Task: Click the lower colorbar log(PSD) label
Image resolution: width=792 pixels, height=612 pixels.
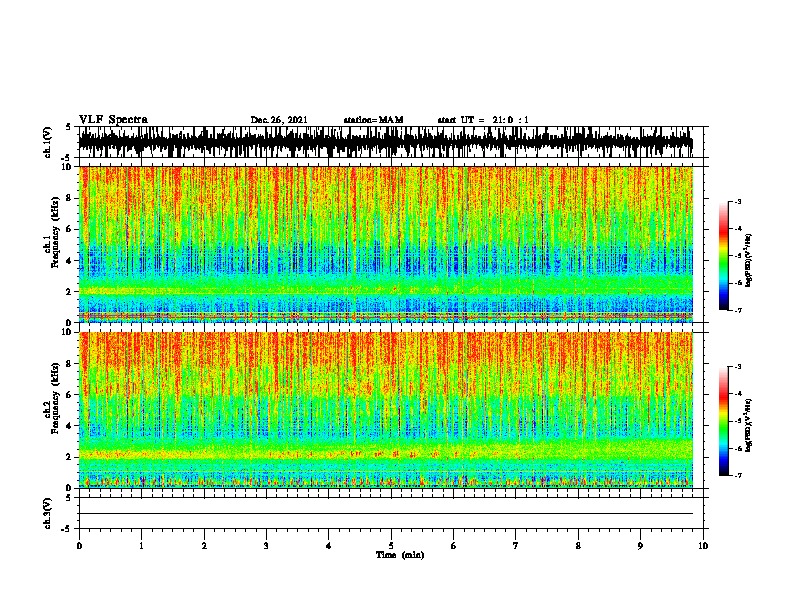Action: (x=749, y=425)
